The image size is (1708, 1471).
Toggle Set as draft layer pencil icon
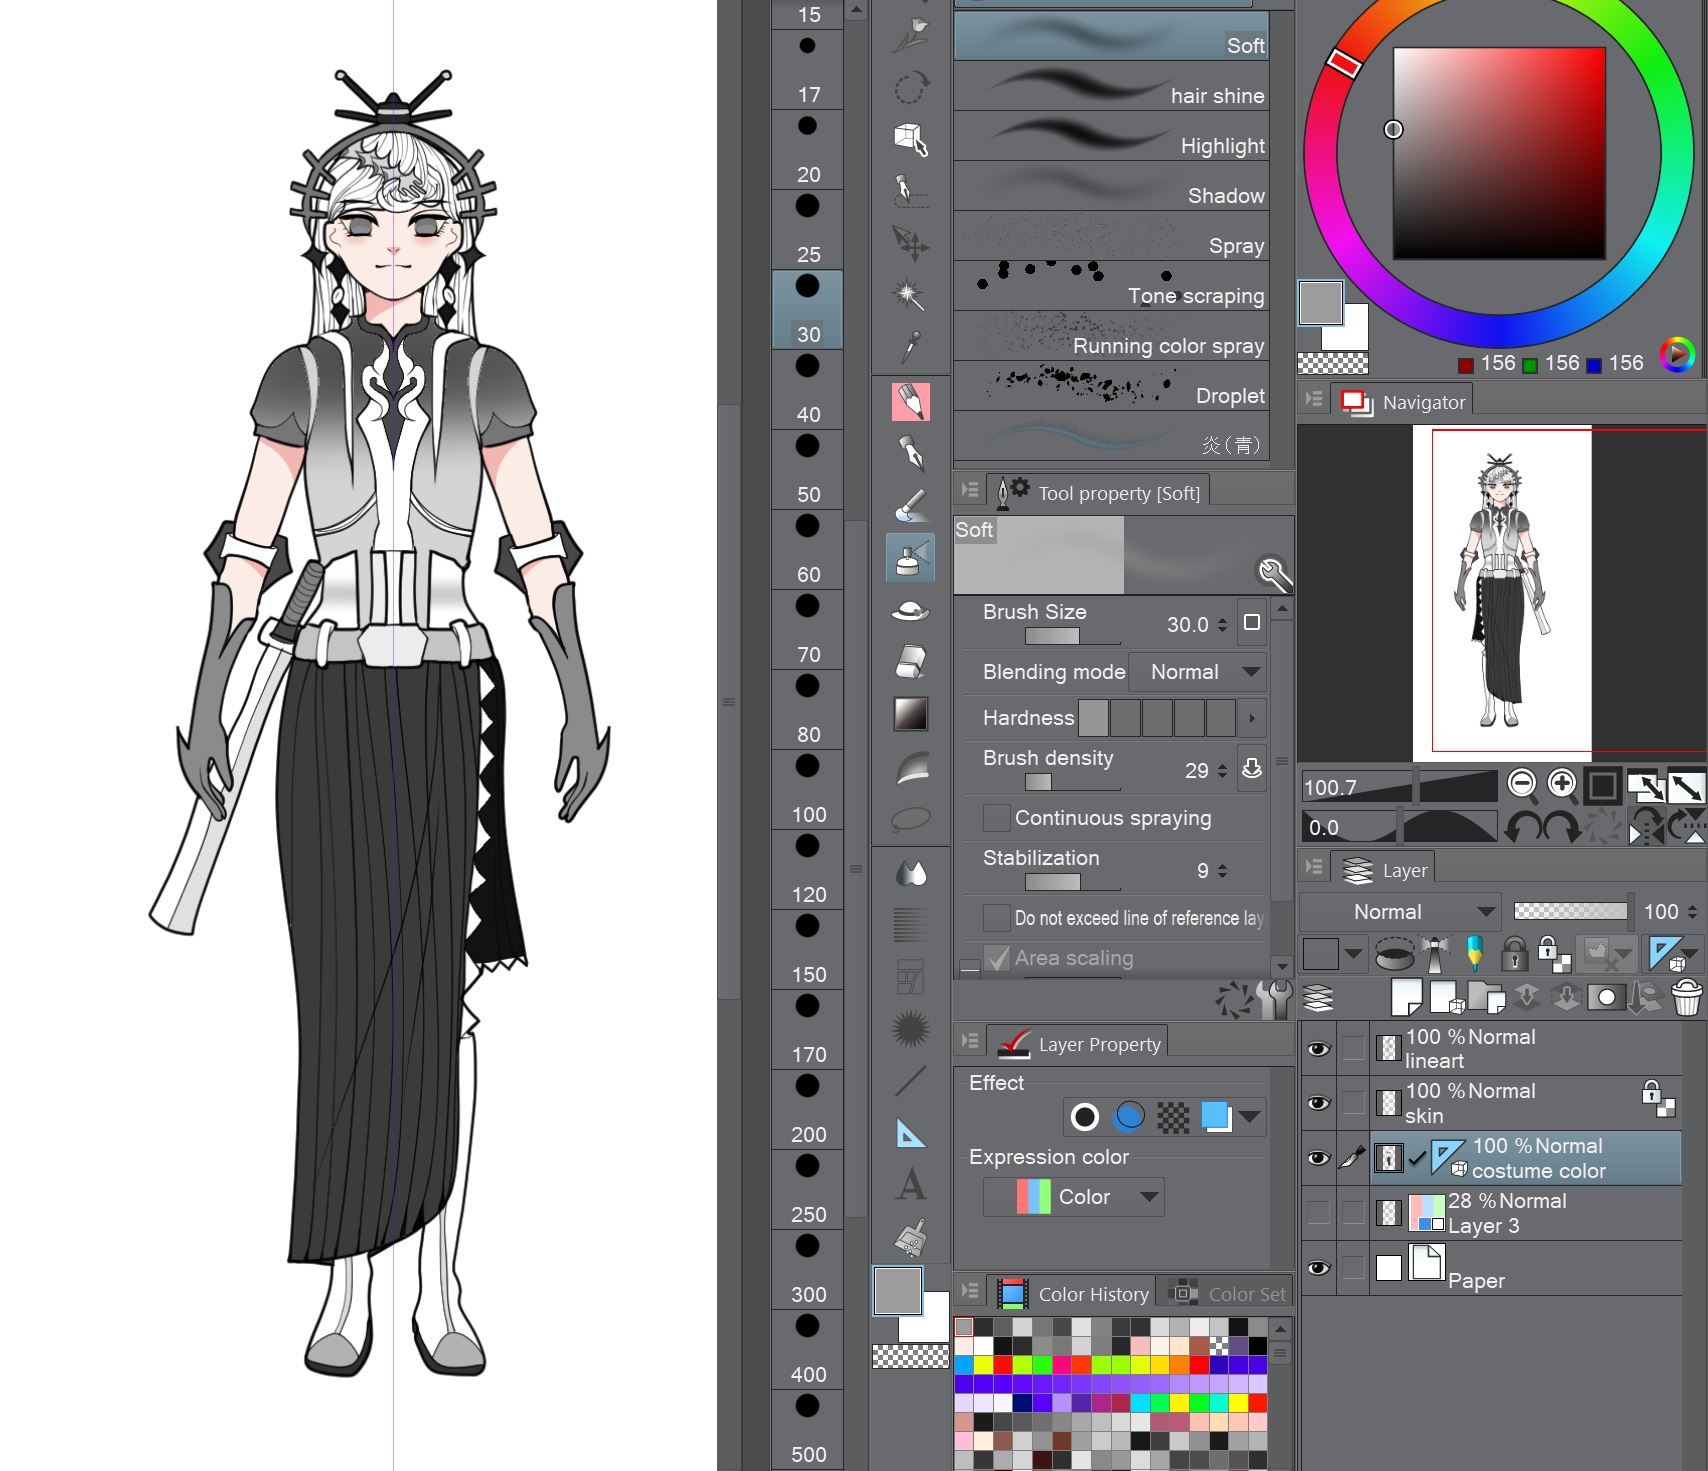pyautogui.click(x=1474, y=954)
